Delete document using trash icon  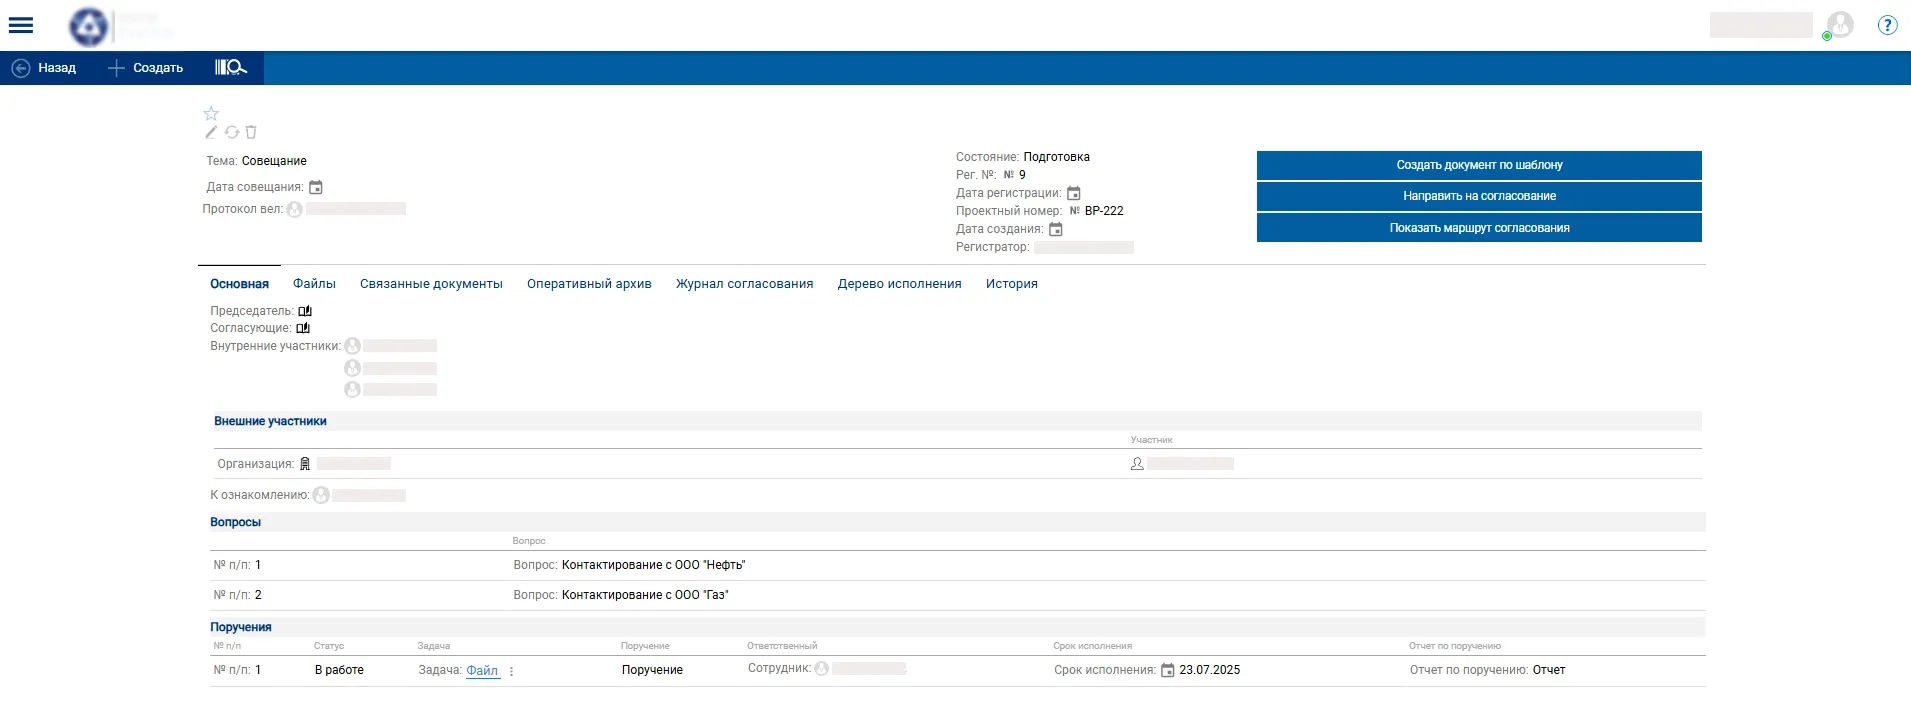point(251,132)
